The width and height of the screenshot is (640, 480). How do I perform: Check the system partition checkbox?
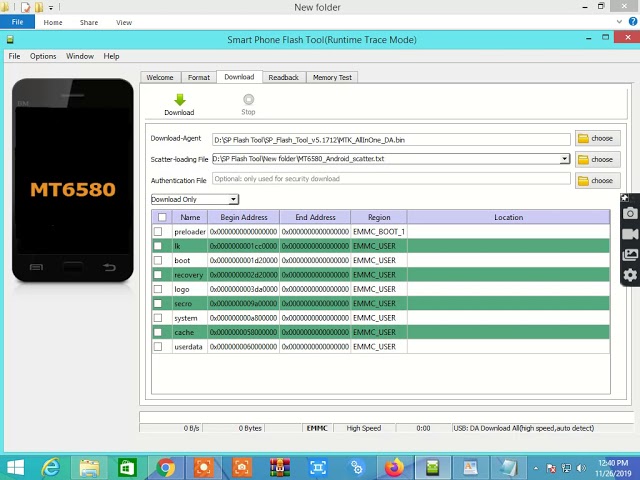click(158, 318)
